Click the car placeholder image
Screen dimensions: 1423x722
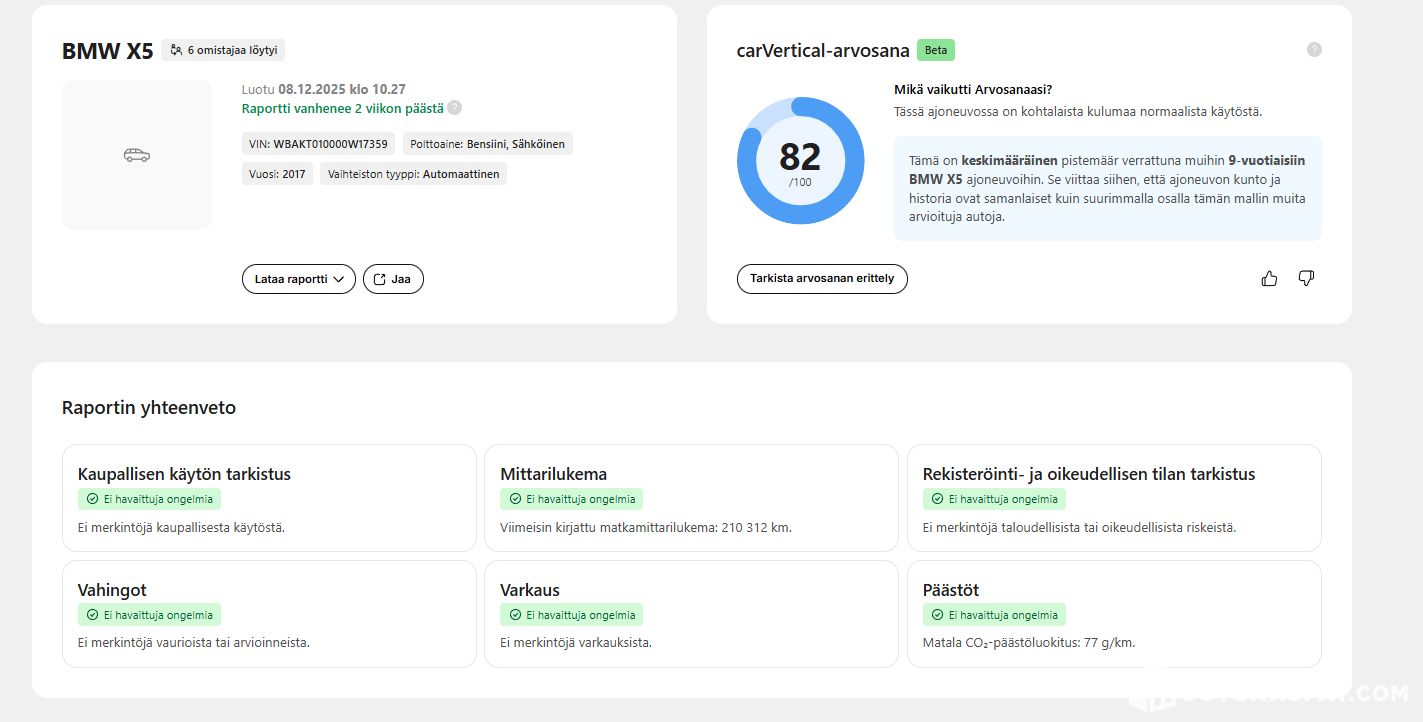(137, 155)
